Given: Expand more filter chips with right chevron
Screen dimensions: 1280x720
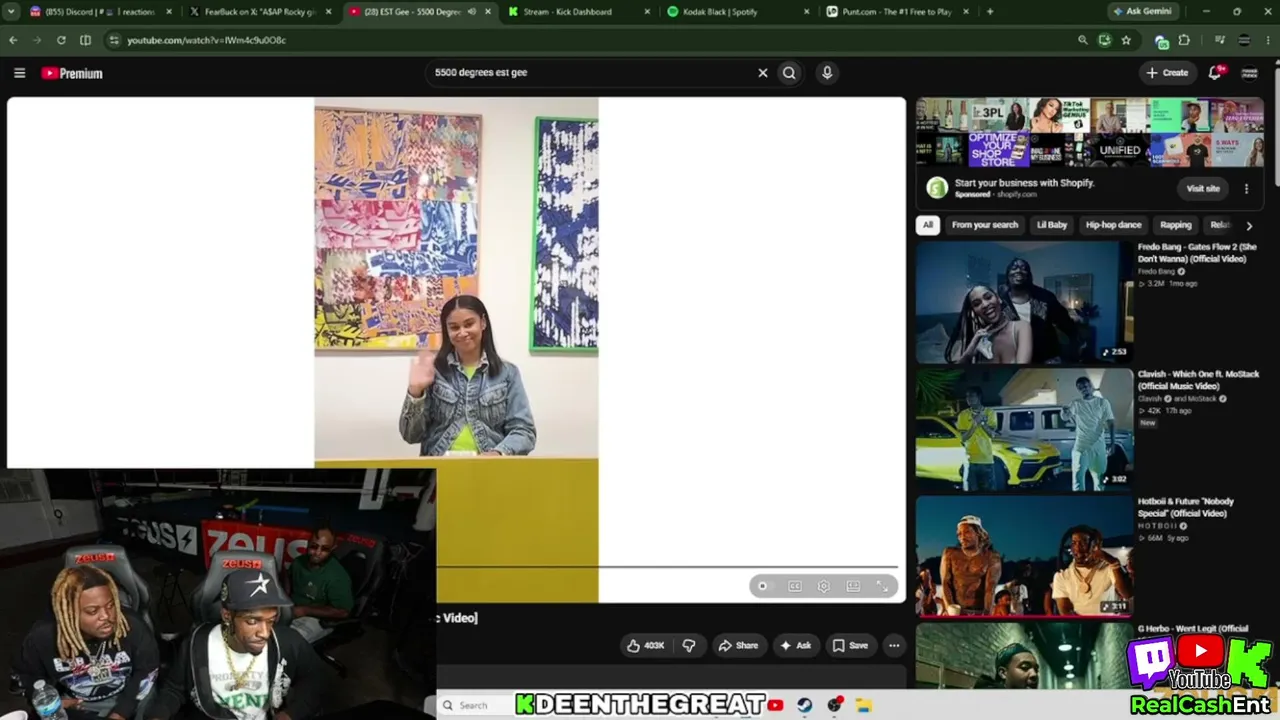Looking at the screenshot, I should click(1249, 226).
